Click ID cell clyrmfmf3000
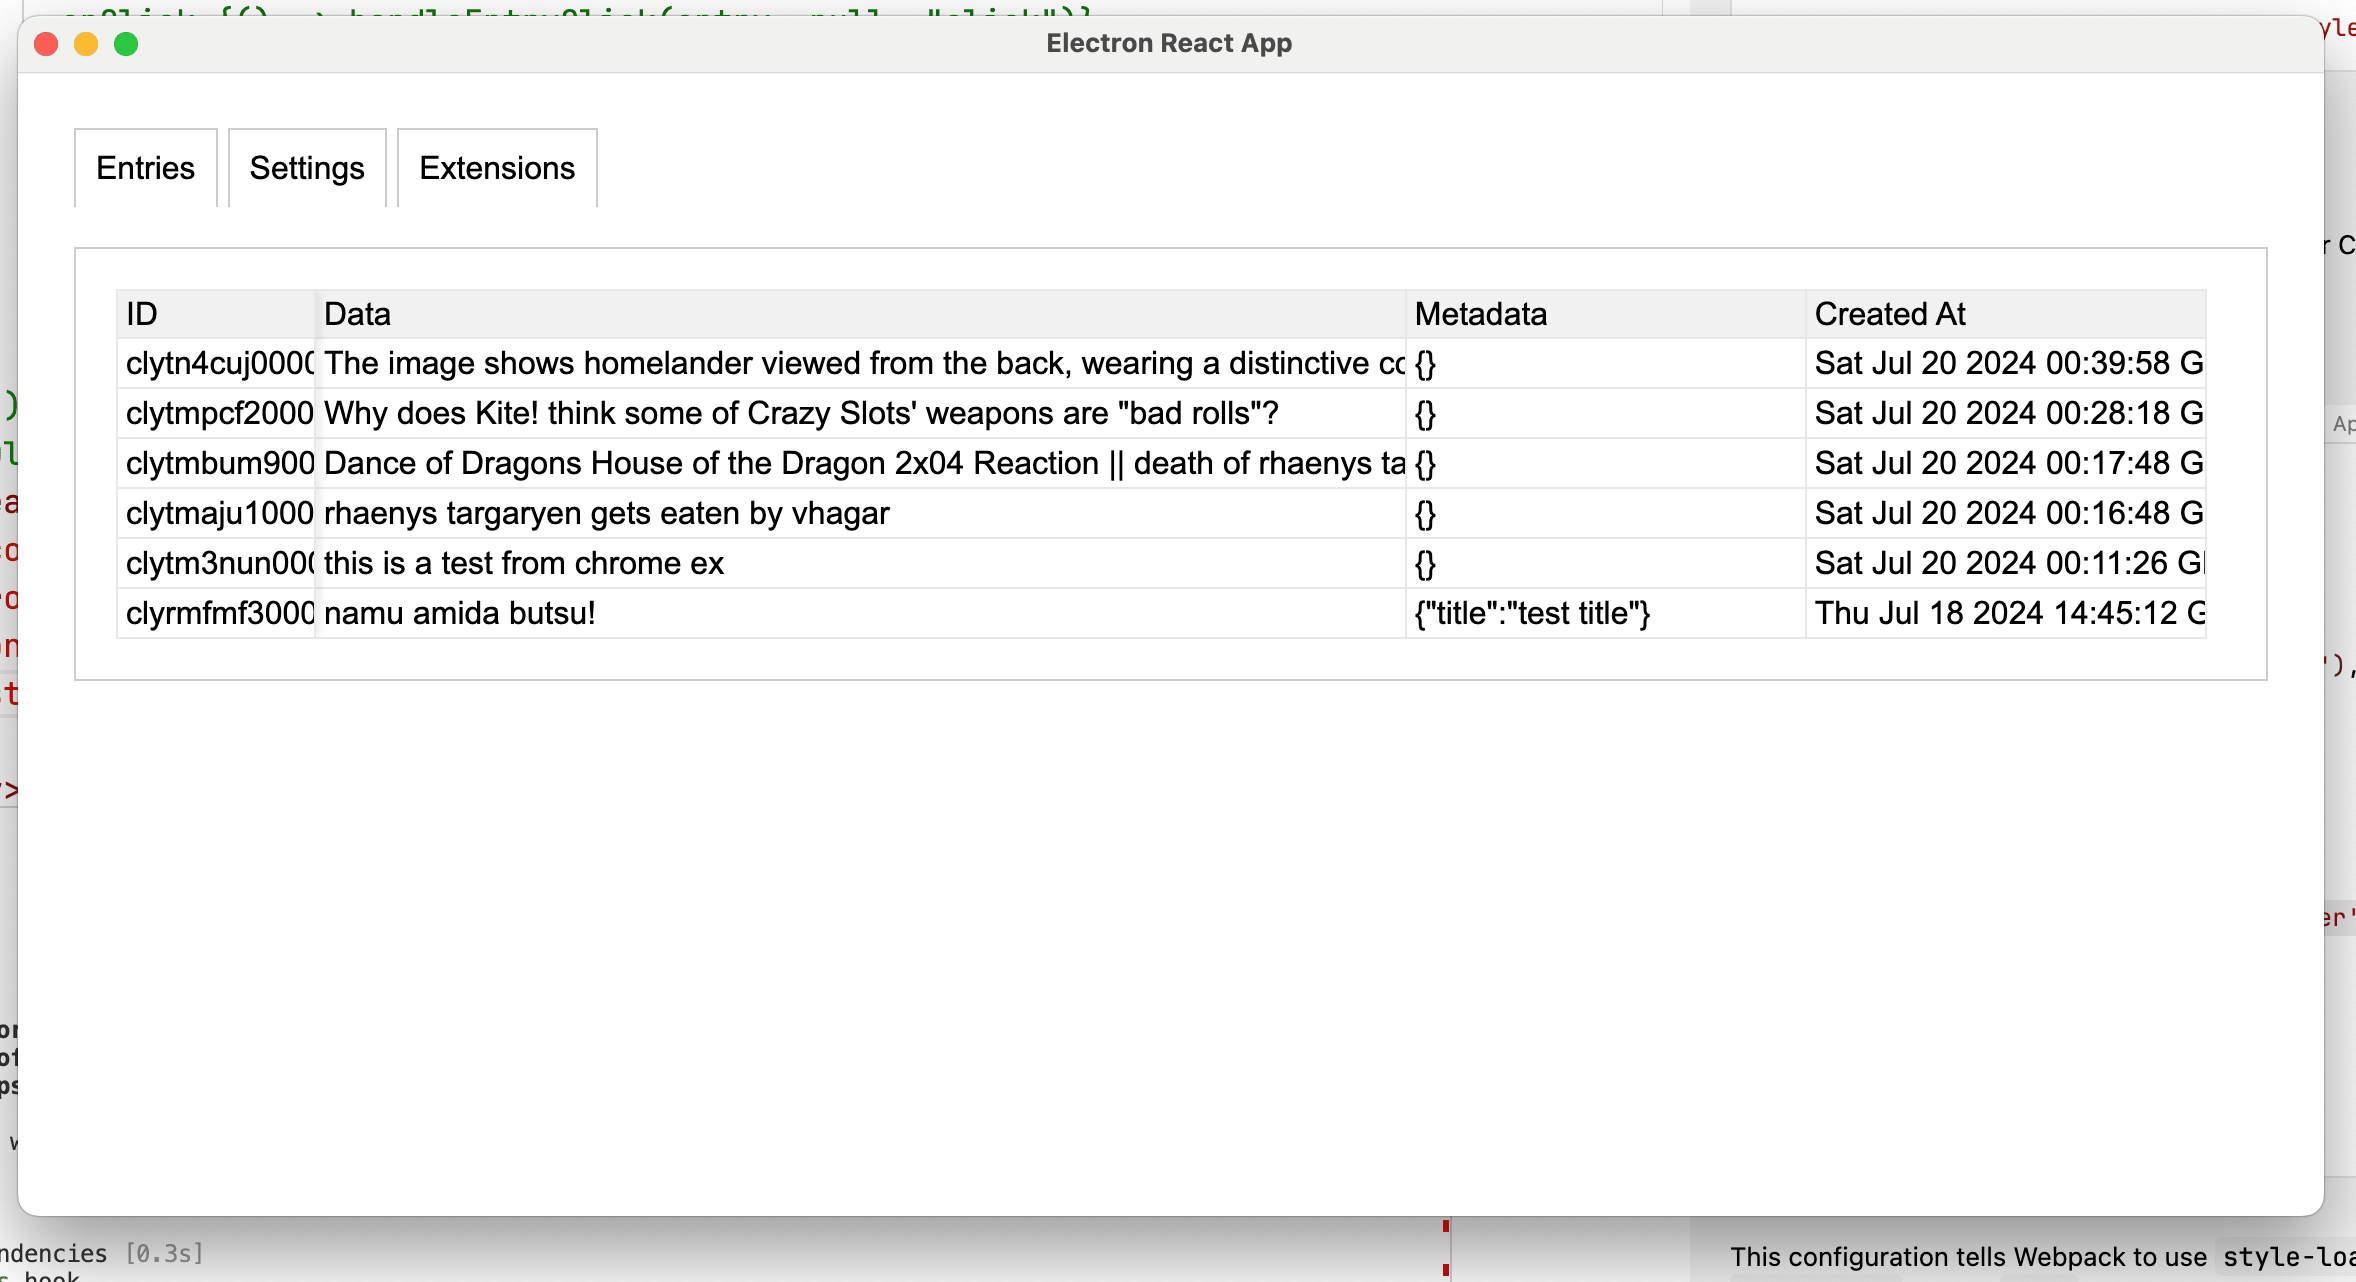 (x=218, y=614)
